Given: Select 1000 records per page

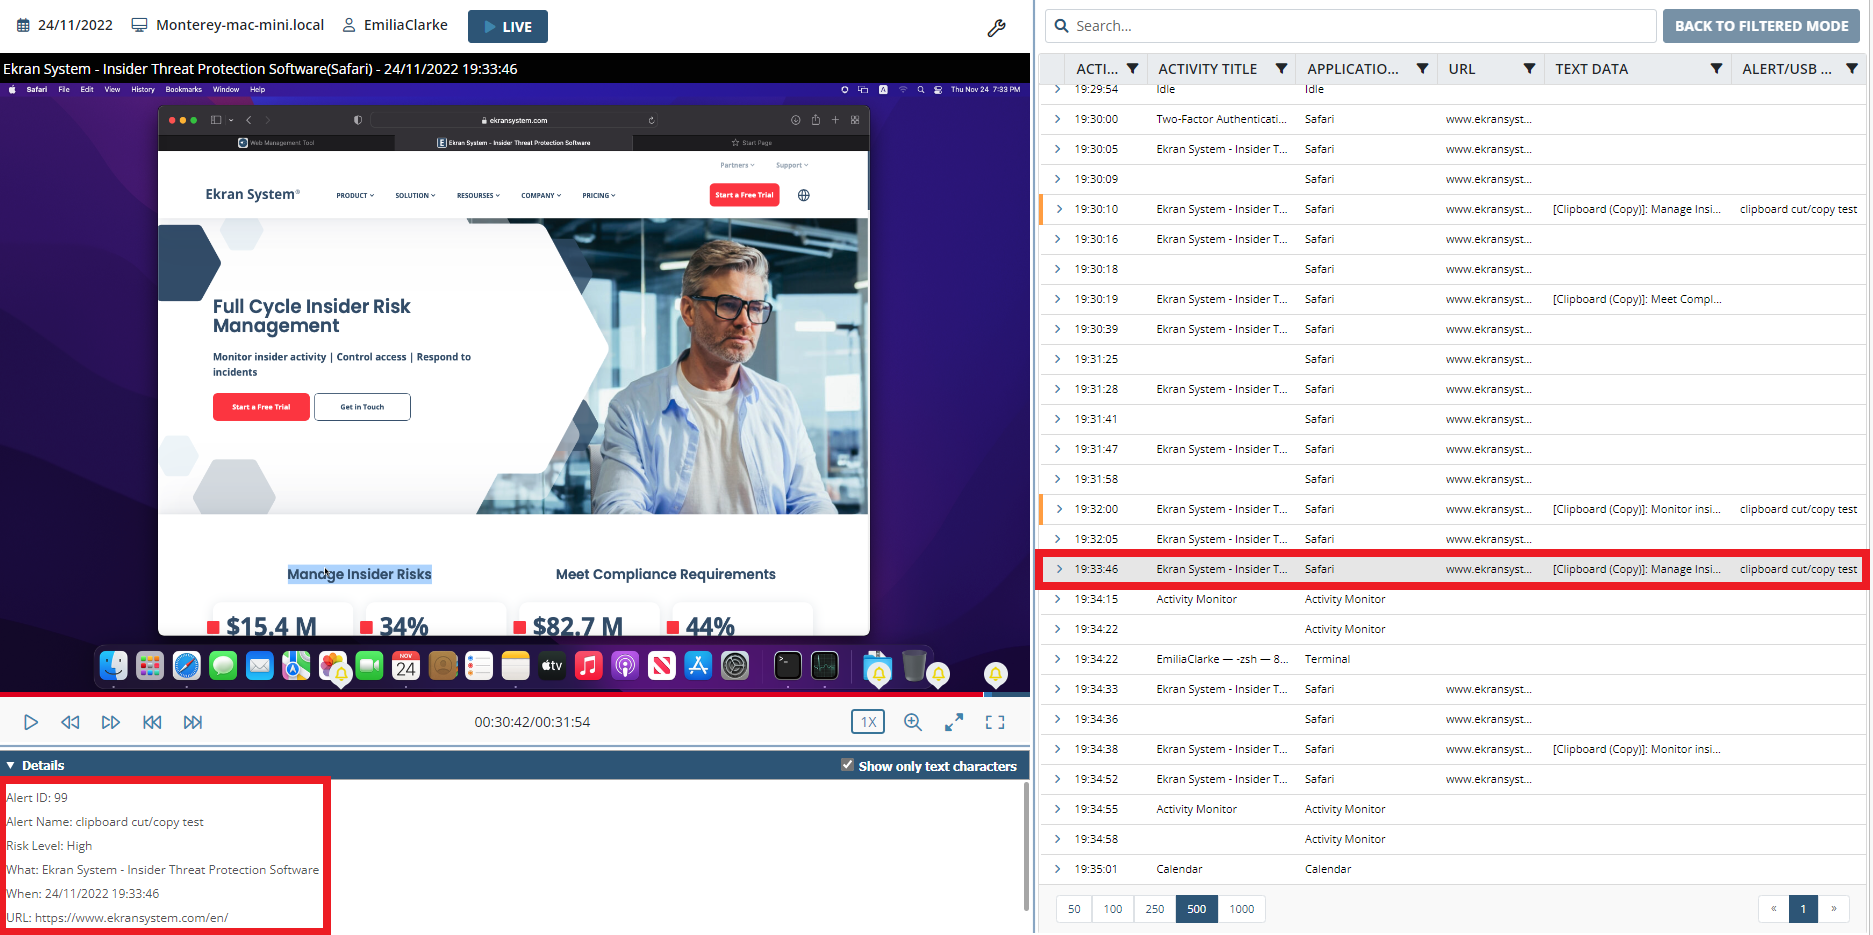Looking at the screenshot, I should 1241,909.
